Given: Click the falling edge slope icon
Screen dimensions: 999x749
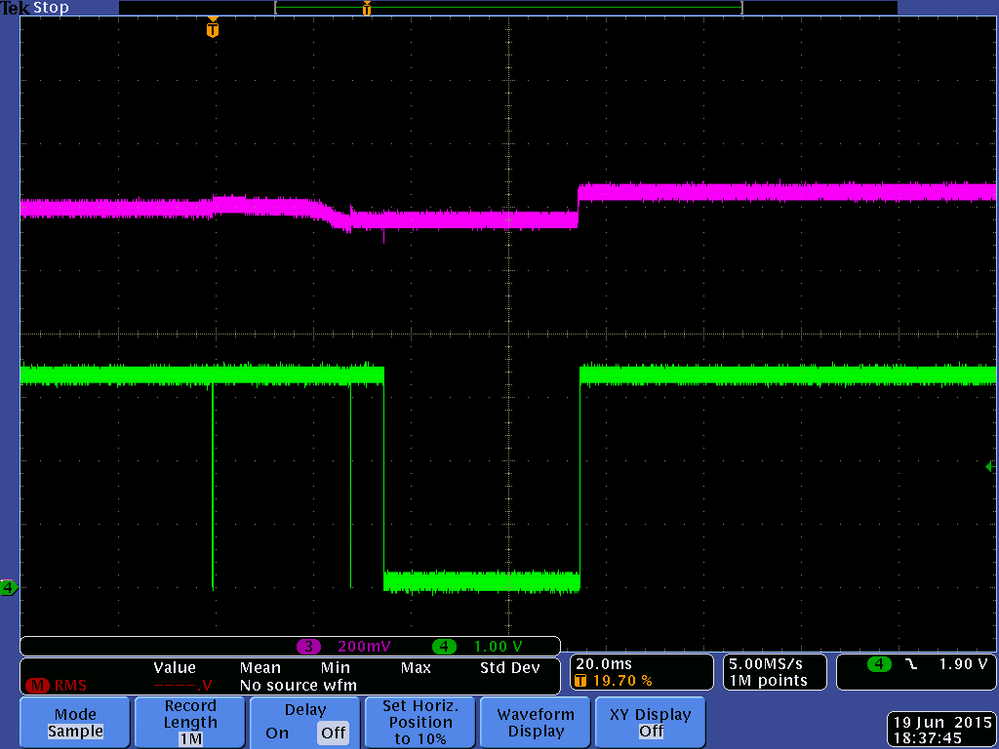Looking at the screenshot, I should click(911, 664).
